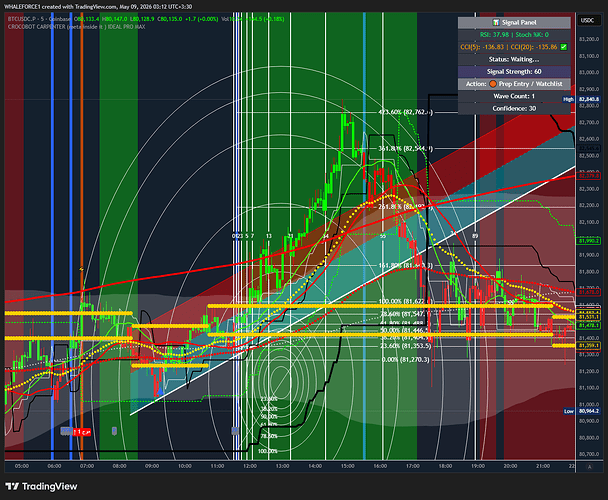Click the green 81,478.1 price label
Image resolution: width=608 pixels, height=500 pixels.
point(589,325)
